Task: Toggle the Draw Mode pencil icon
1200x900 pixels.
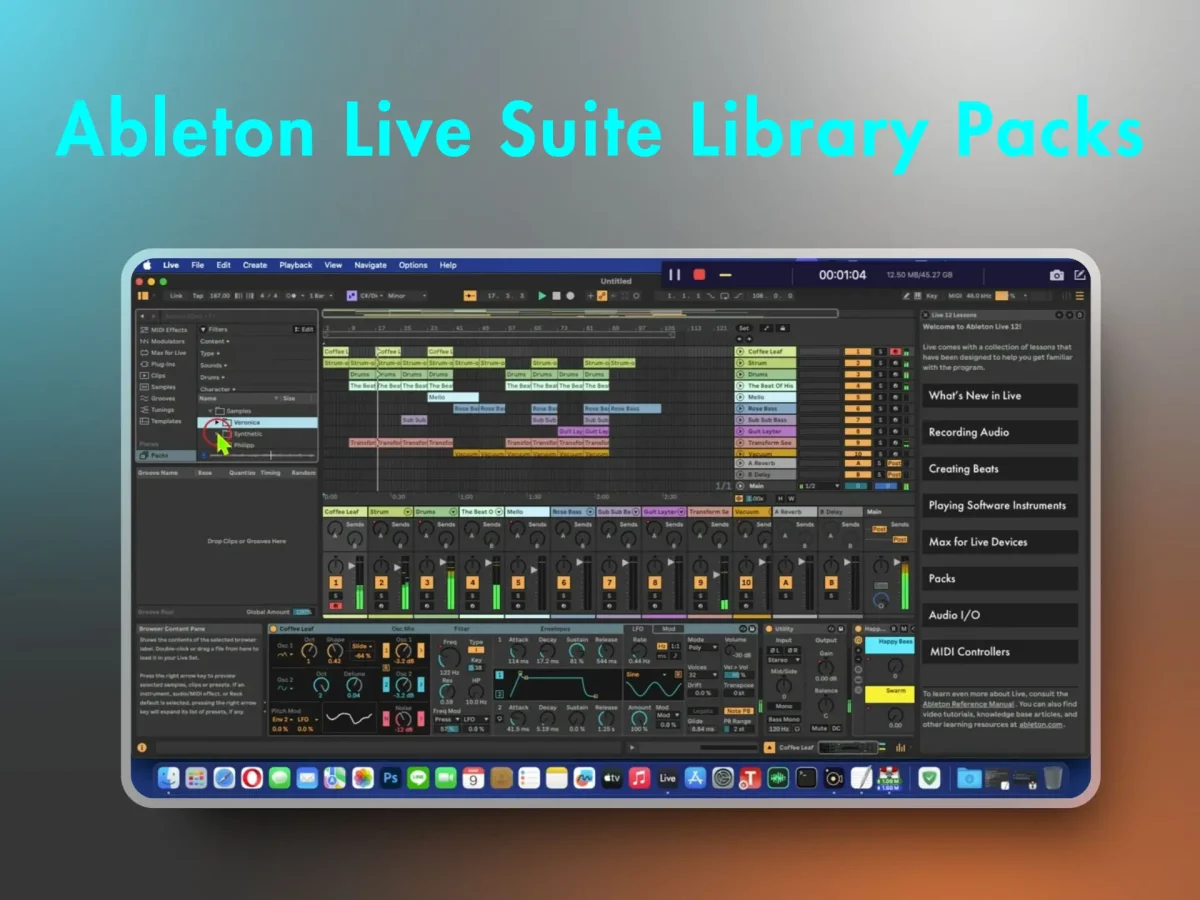Action: click(x=908, y=296)
